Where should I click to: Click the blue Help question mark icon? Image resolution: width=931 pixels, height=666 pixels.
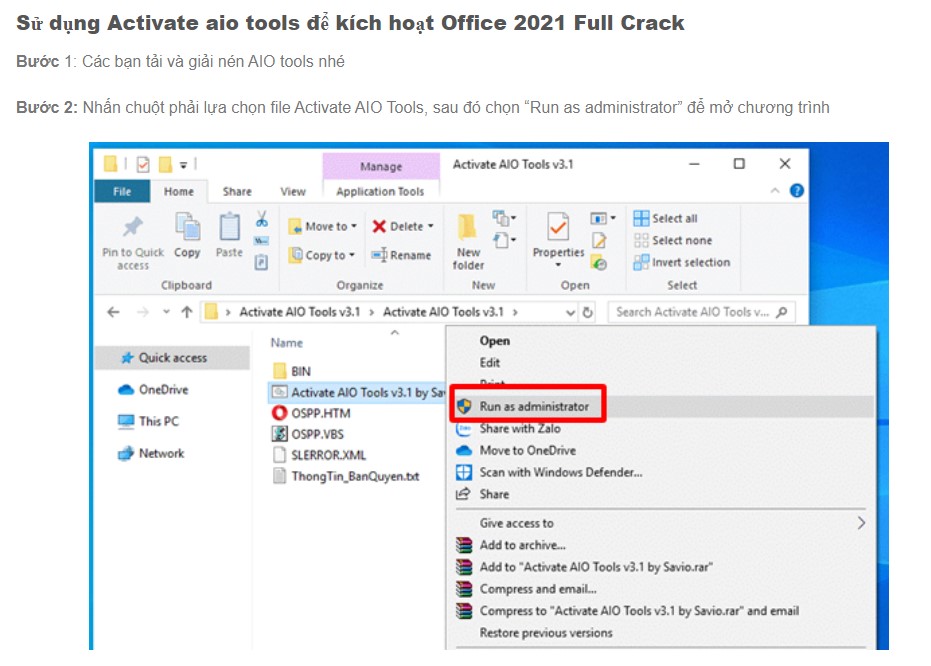797,190
